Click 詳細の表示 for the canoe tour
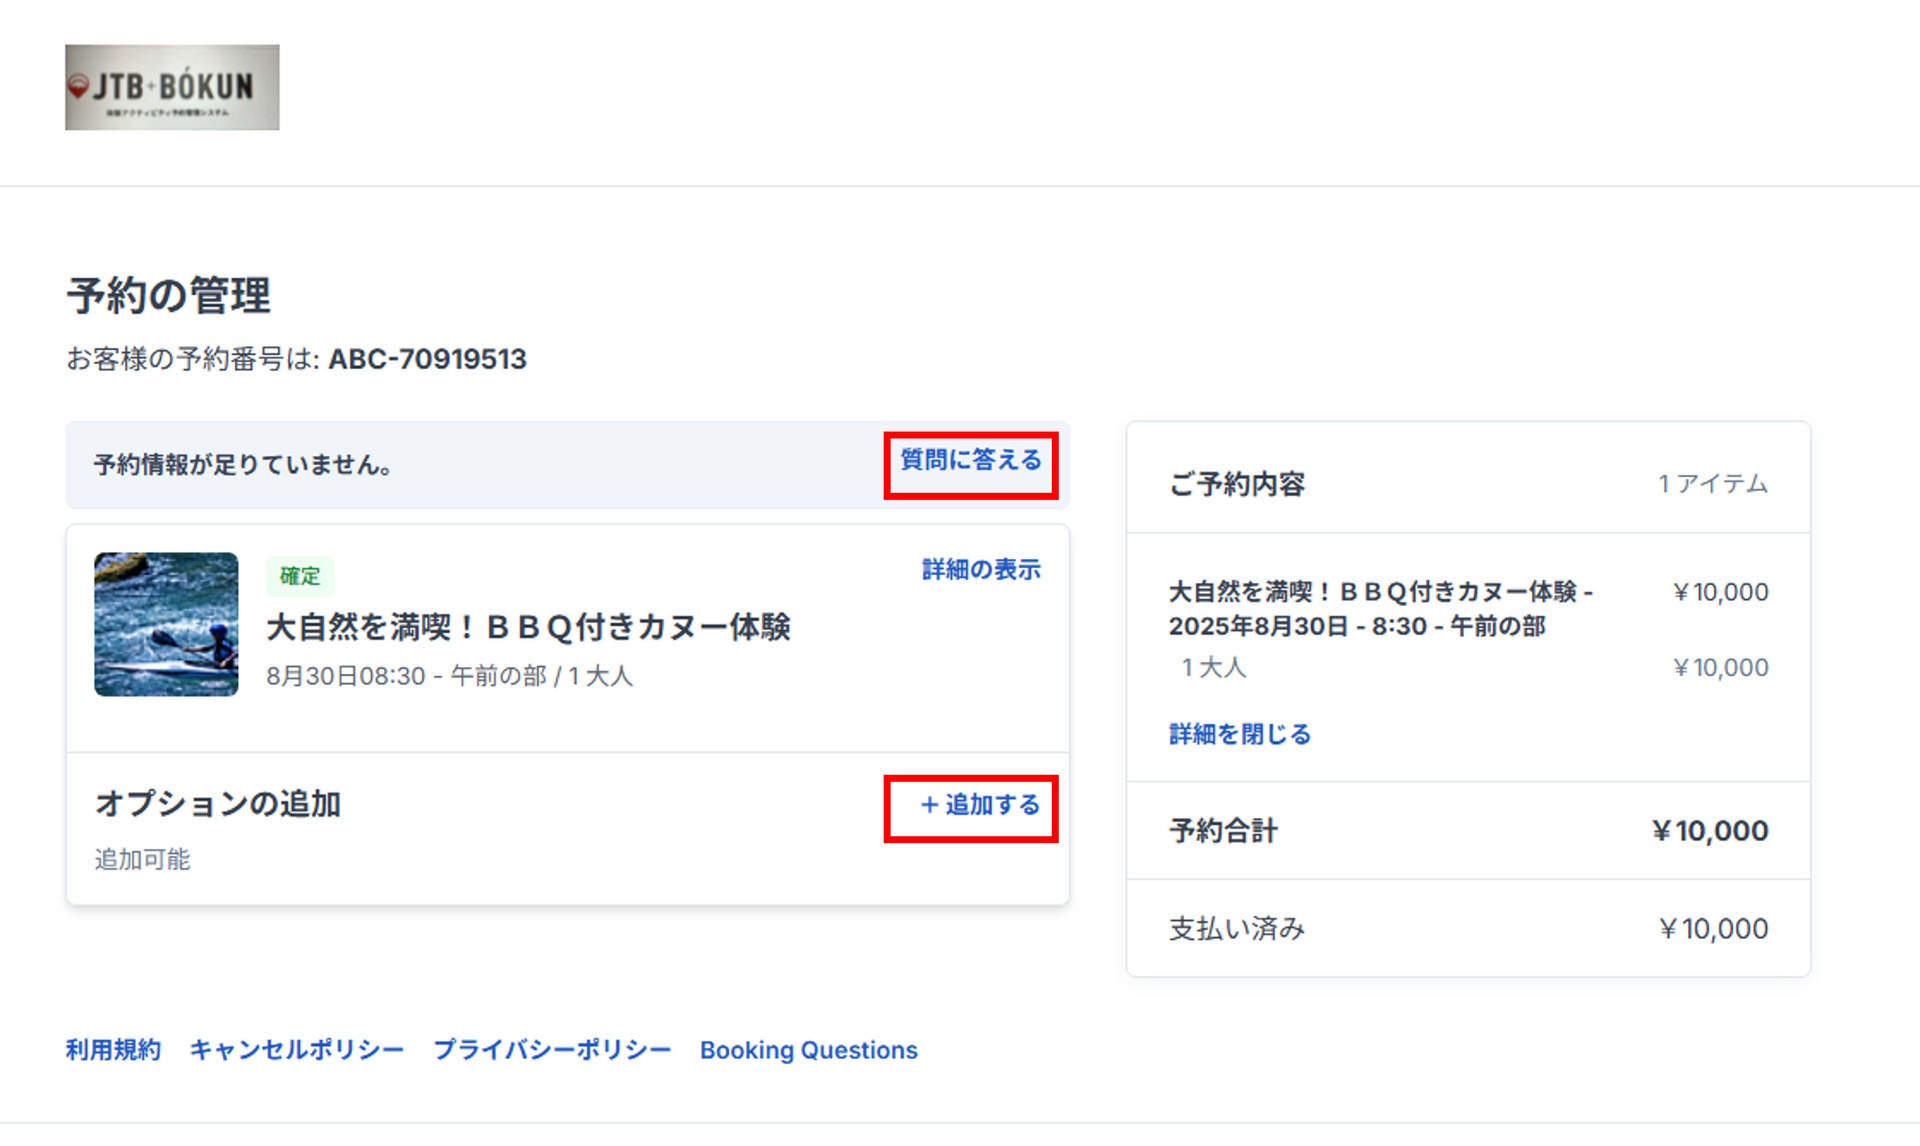 pyautogui.click(x=980, y=570)
